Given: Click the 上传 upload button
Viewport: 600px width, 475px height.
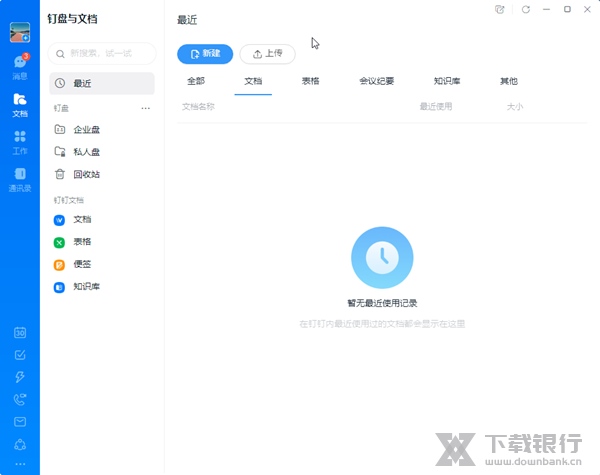Looking at the screenshot, I should coord(267,54).
